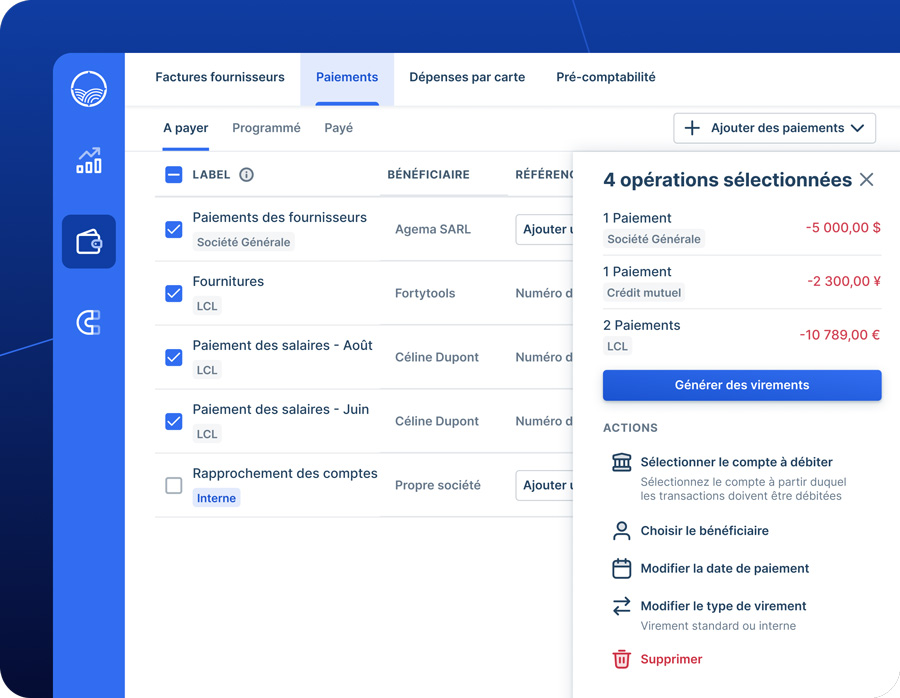900x698 pixels.
Task: Click the person icon for beneficiary
Action: [621, 531]
